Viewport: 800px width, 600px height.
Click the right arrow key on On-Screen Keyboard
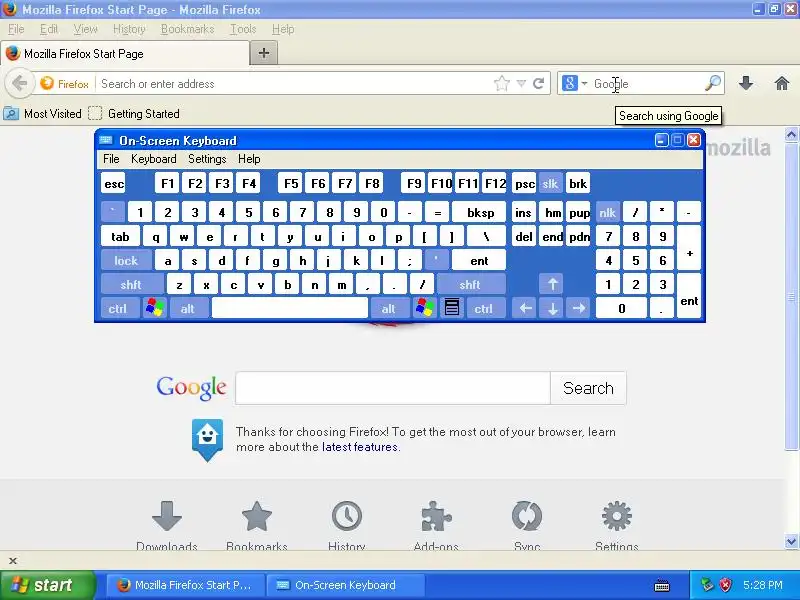pos(579,308)
